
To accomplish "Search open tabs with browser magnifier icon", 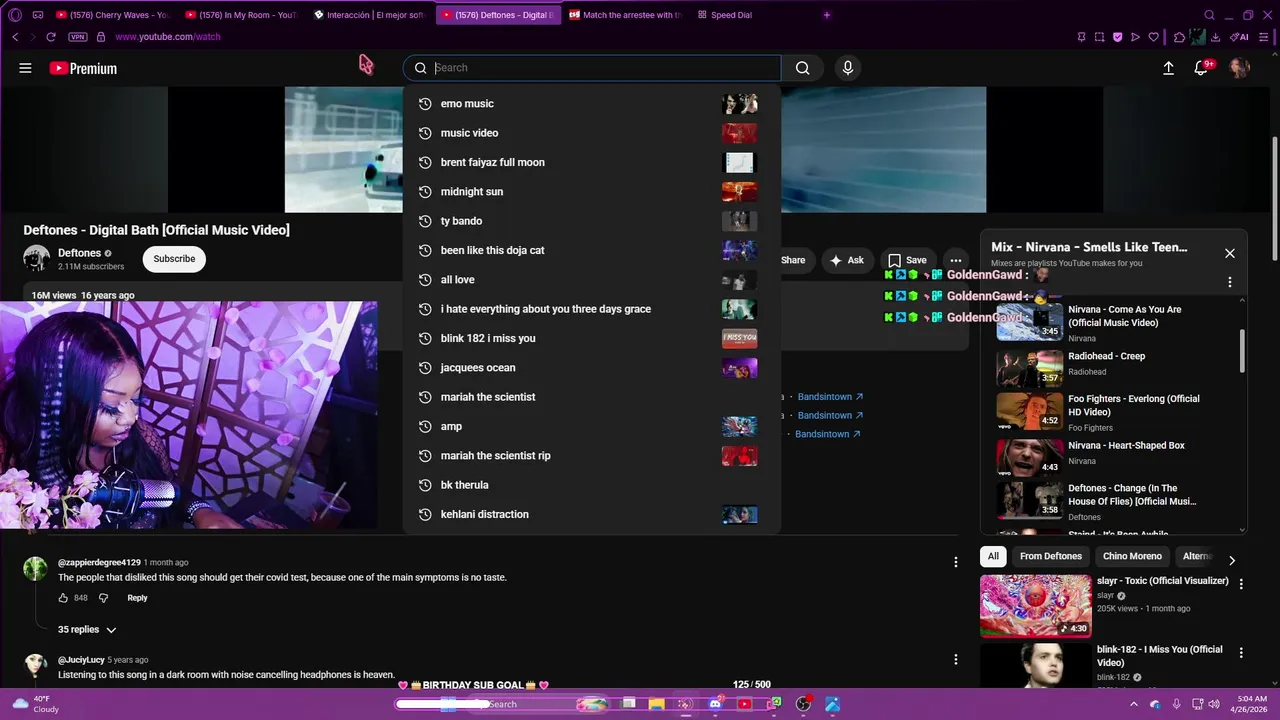I will click(1209, 15).
